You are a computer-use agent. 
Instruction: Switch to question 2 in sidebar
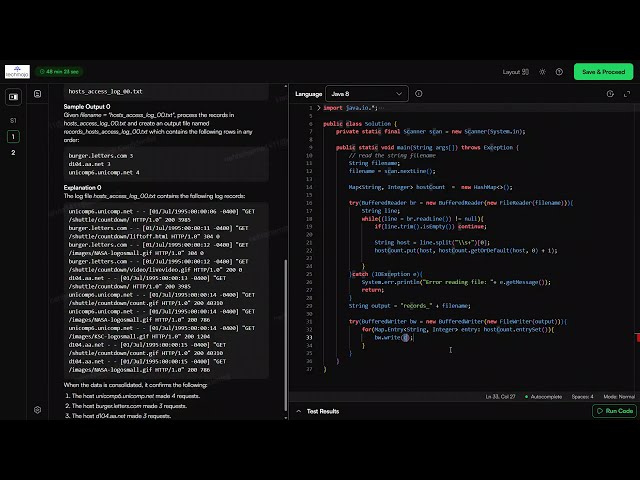pos(13,152)
